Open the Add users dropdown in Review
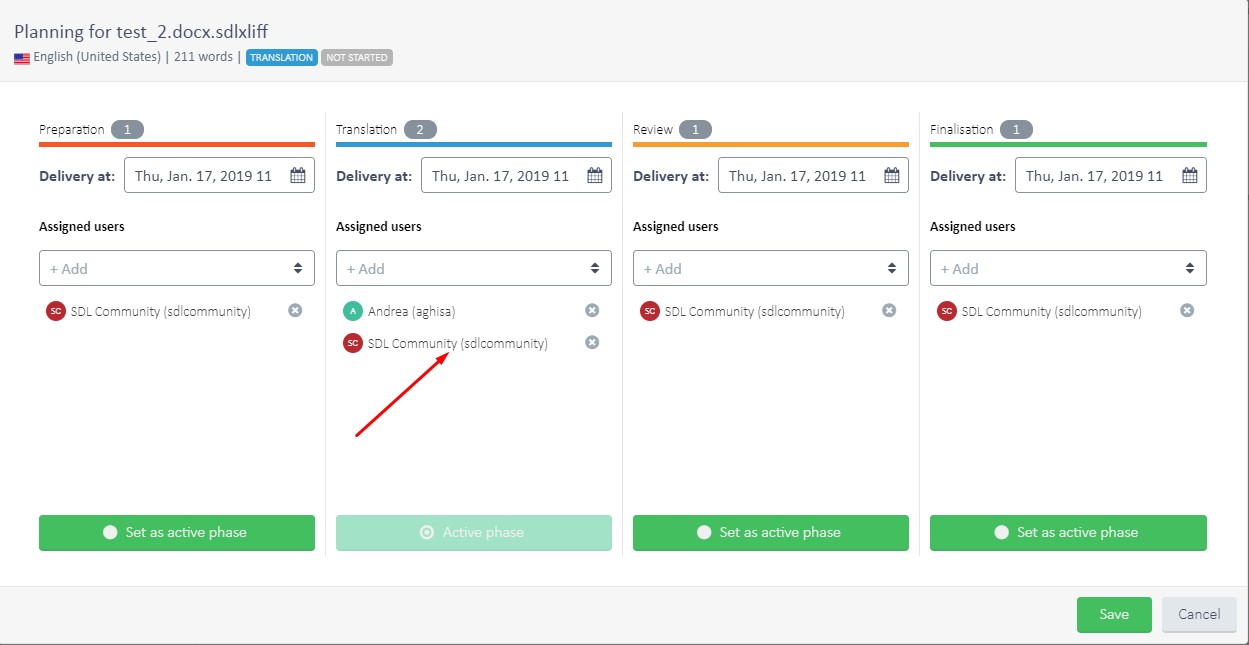The image size is (1249, 645). [771, 268]
